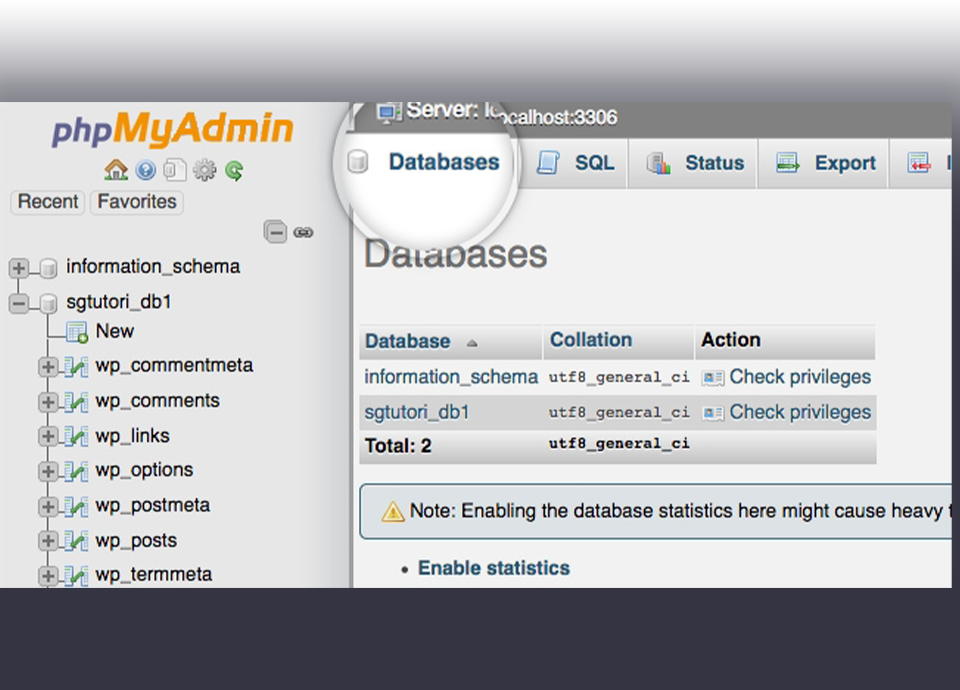
Task: Expand the wp_commentmeta table node
Action: 48,367
